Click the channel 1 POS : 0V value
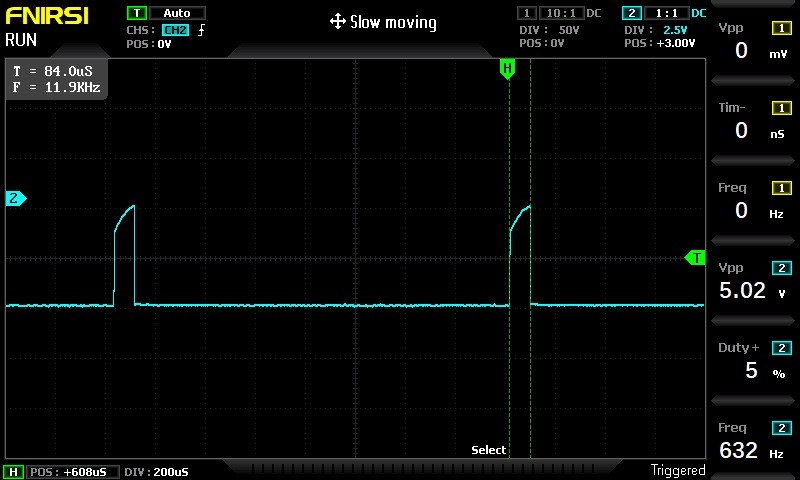This screenshot has height=480, width=800. 557,43
